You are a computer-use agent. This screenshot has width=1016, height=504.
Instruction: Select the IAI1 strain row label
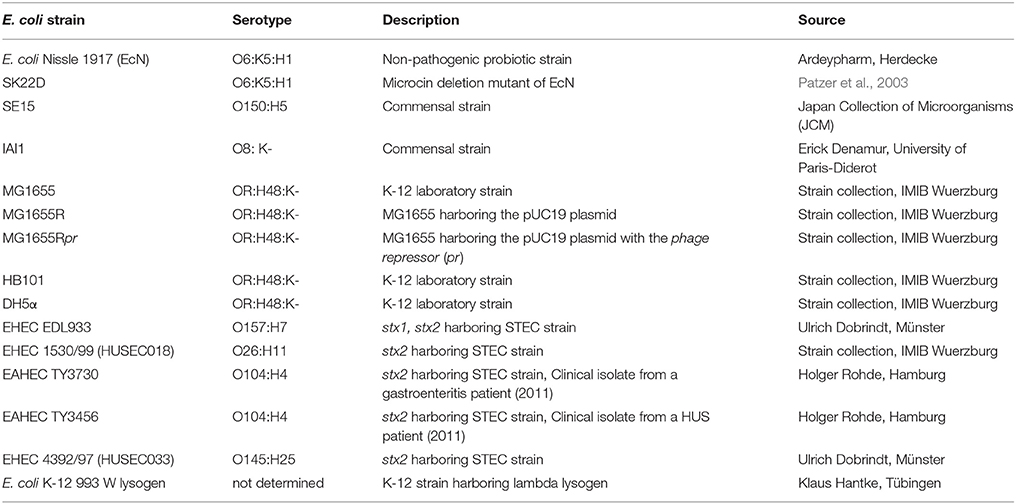[x=23, y=149]
